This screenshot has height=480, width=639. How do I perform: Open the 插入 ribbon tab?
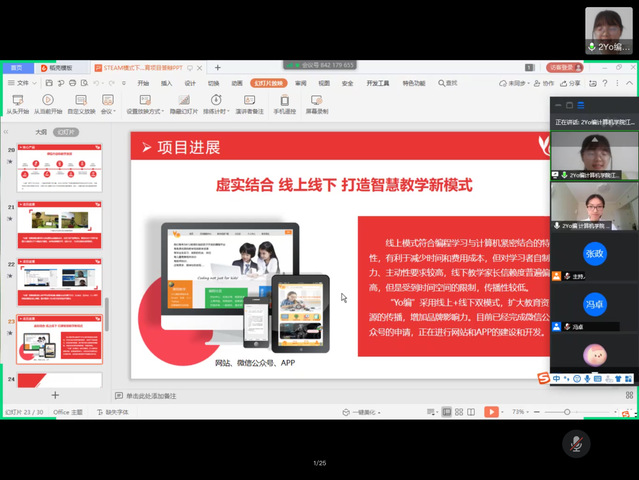pyautogui.click(x=166, y=83)
